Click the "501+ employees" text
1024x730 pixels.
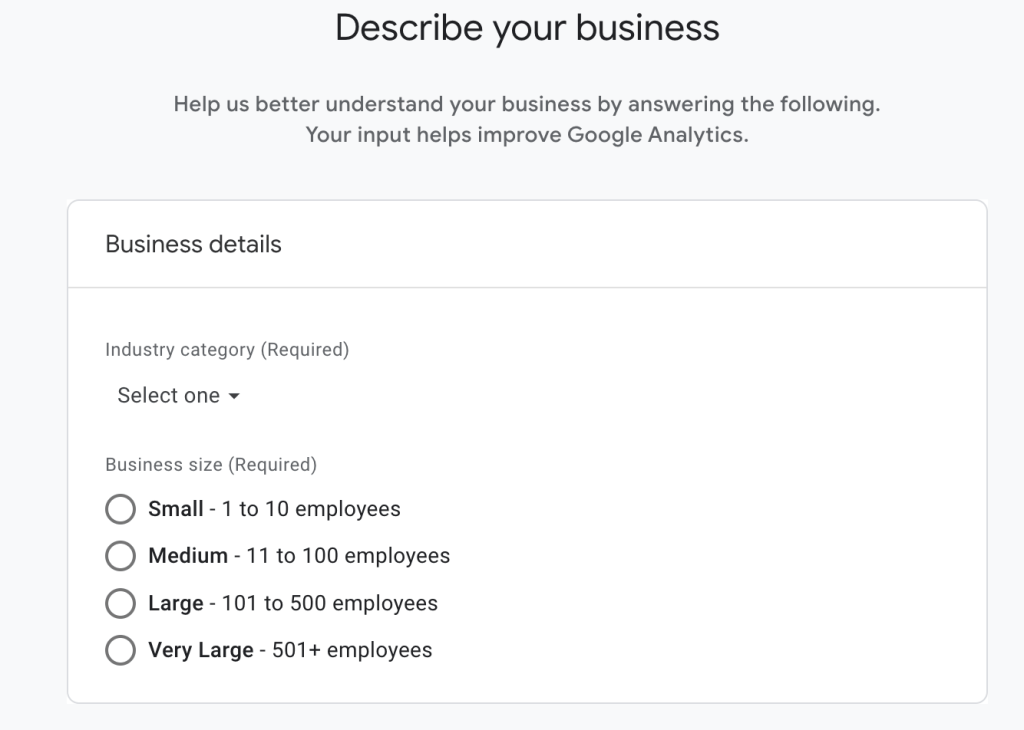click(x=352, y=651)
